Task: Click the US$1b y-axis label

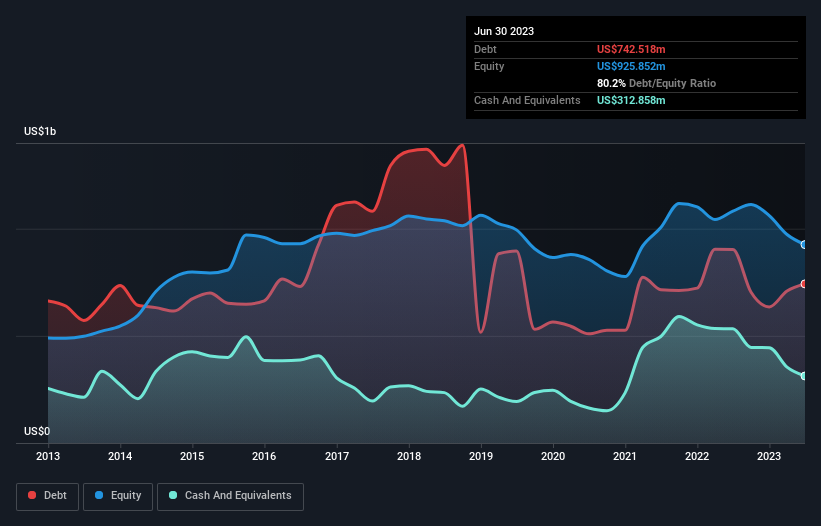Action: (40, 131)
